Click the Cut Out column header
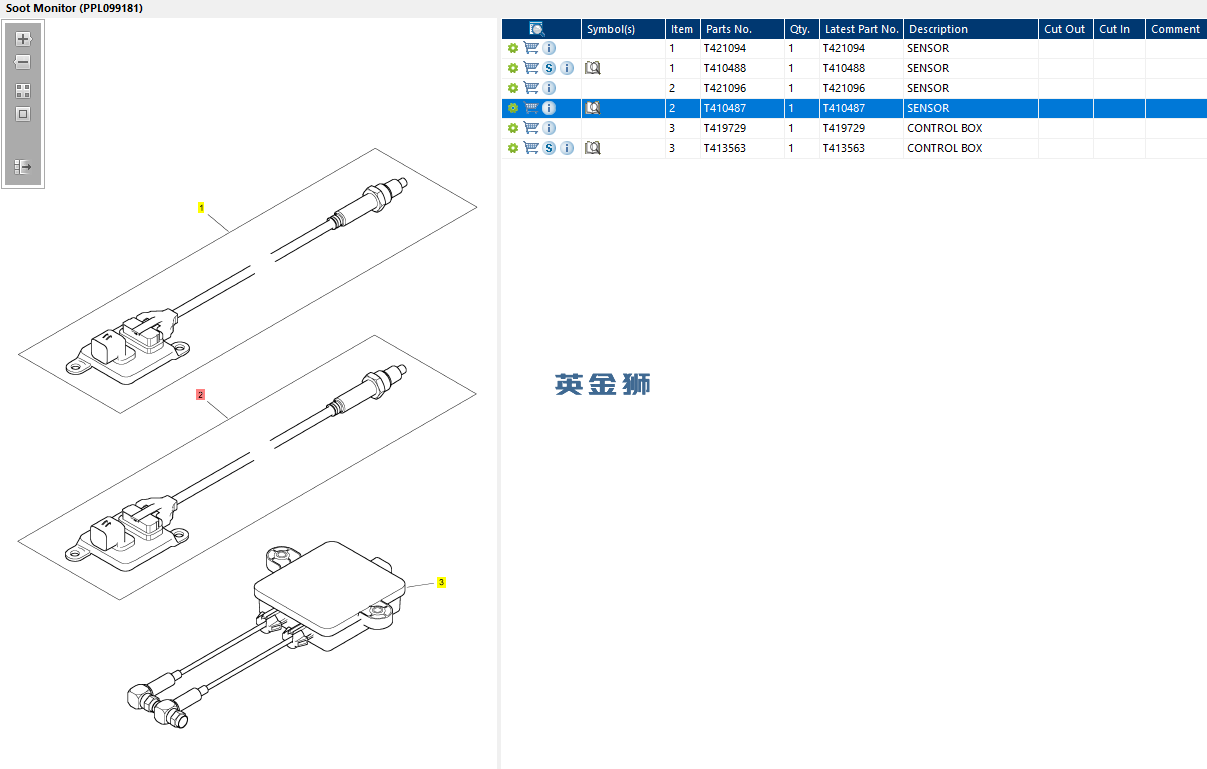 [x=1065, y=29]
